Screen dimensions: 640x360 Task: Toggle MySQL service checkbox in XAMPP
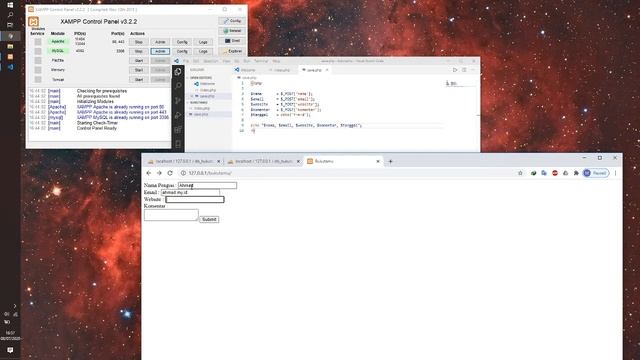tap(38, 51)
